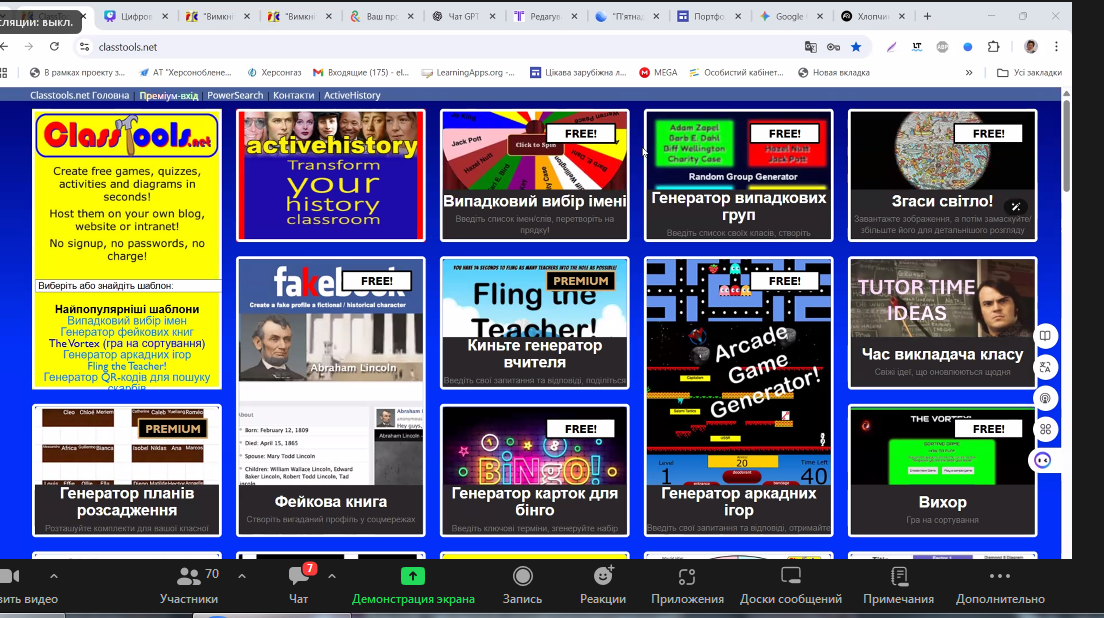Open Zoom Приложения apps icon
Viewport: 1104px width, 618px height.
687,576
